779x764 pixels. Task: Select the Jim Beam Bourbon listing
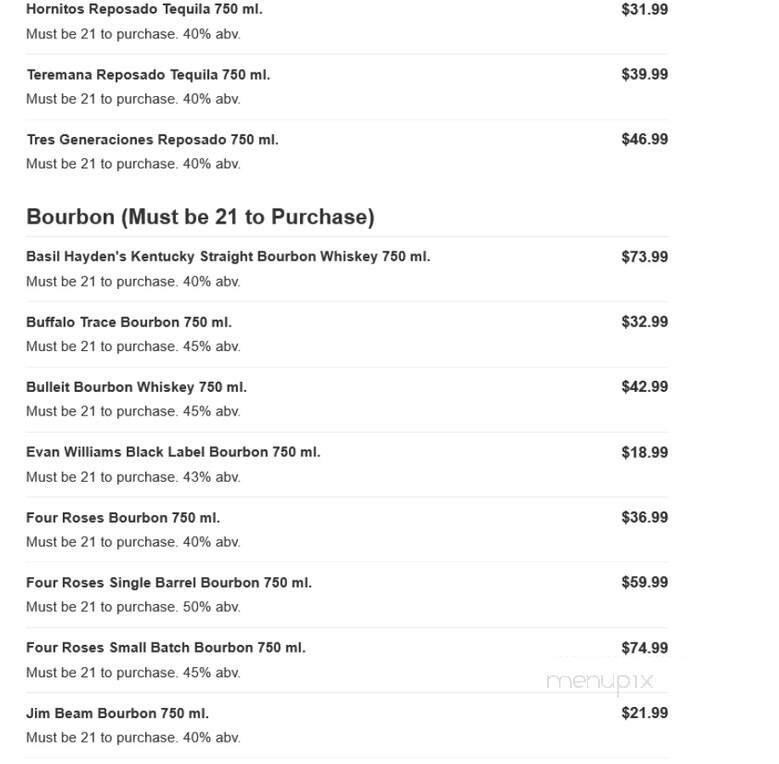tap(117, 714)
